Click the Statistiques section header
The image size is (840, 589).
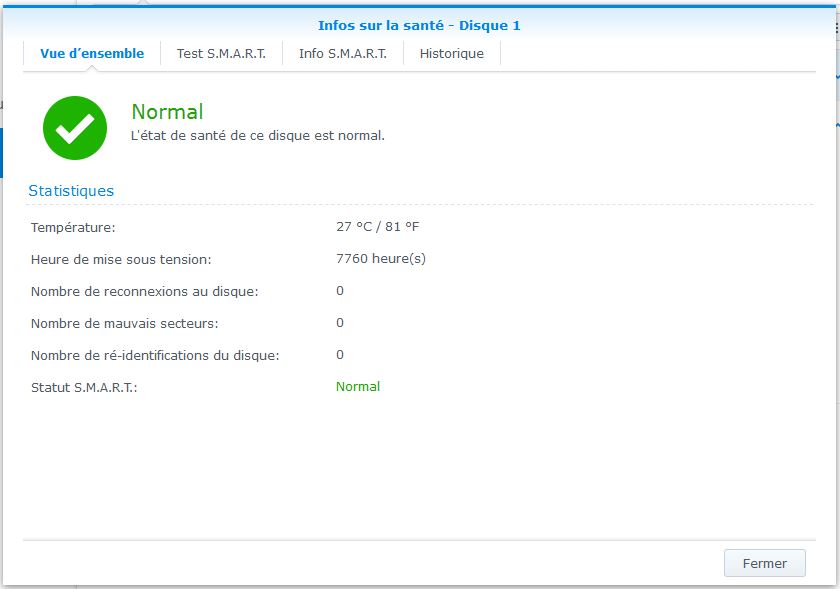(x=71, y=191)
